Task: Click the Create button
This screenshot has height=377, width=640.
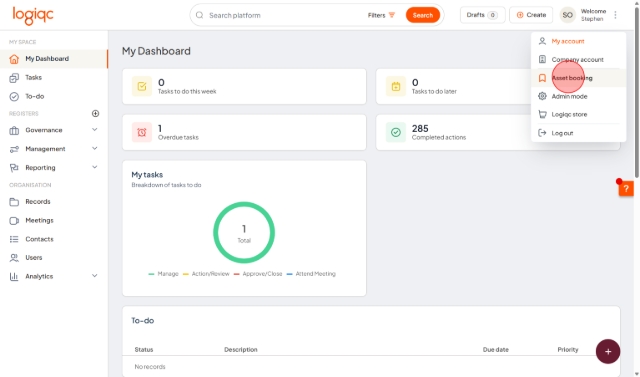Action: [x=531, y=15]
